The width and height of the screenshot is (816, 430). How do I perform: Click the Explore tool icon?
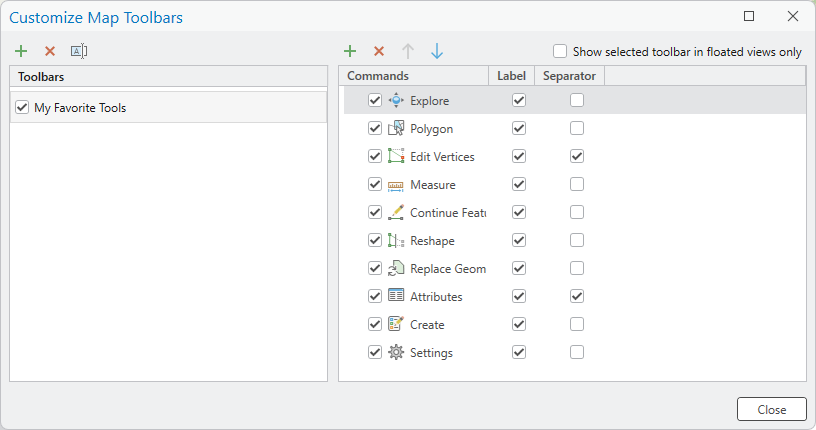396,100
